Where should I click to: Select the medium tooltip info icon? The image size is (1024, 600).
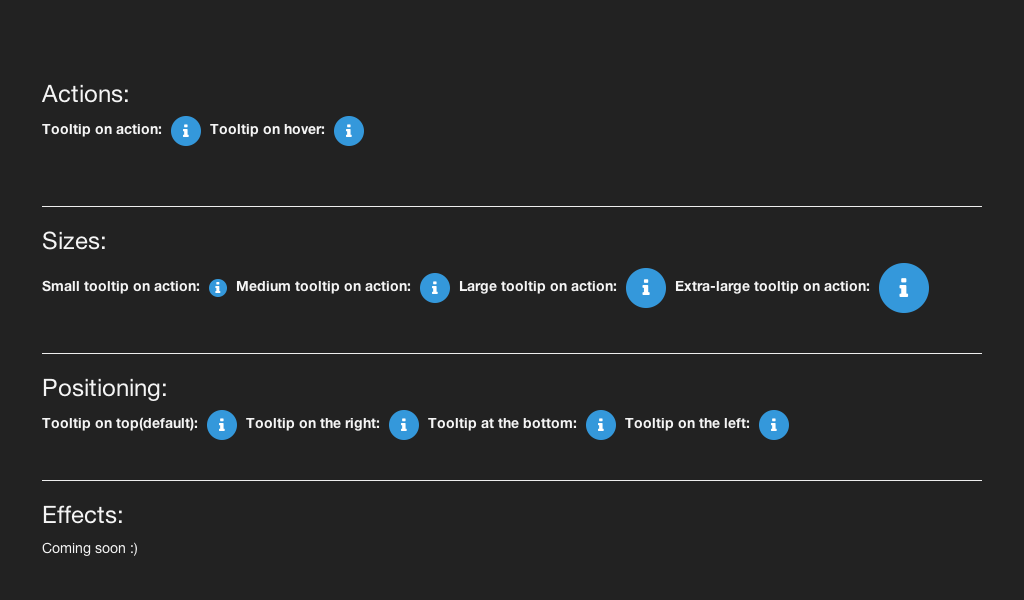tap(435, 287)
